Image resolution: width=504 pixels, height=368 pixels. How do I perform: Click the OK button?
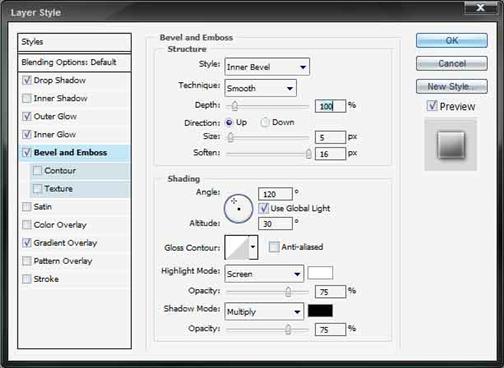[452, 41]
